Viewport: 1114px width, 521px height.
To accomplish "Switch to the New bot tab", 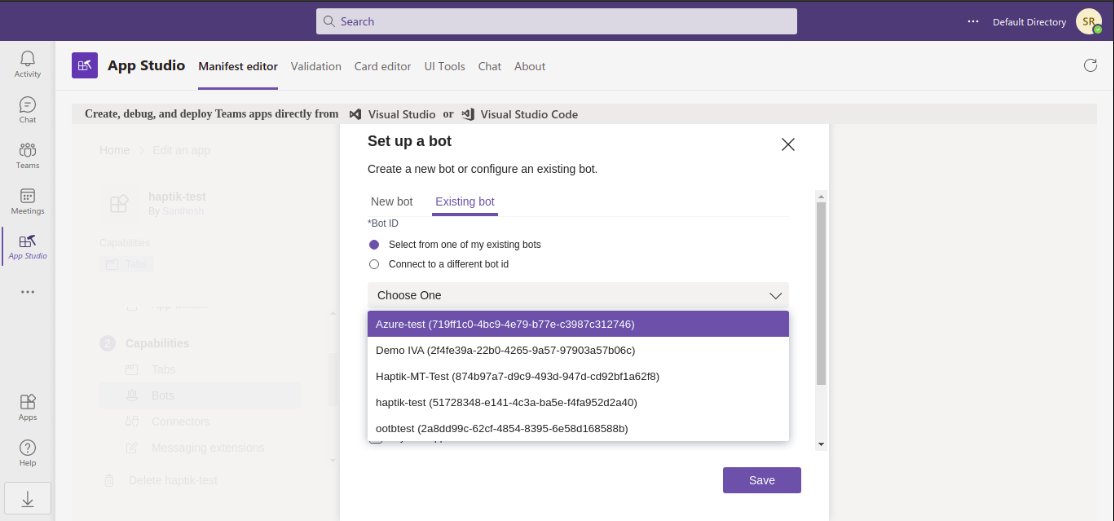I will (391, 202).
